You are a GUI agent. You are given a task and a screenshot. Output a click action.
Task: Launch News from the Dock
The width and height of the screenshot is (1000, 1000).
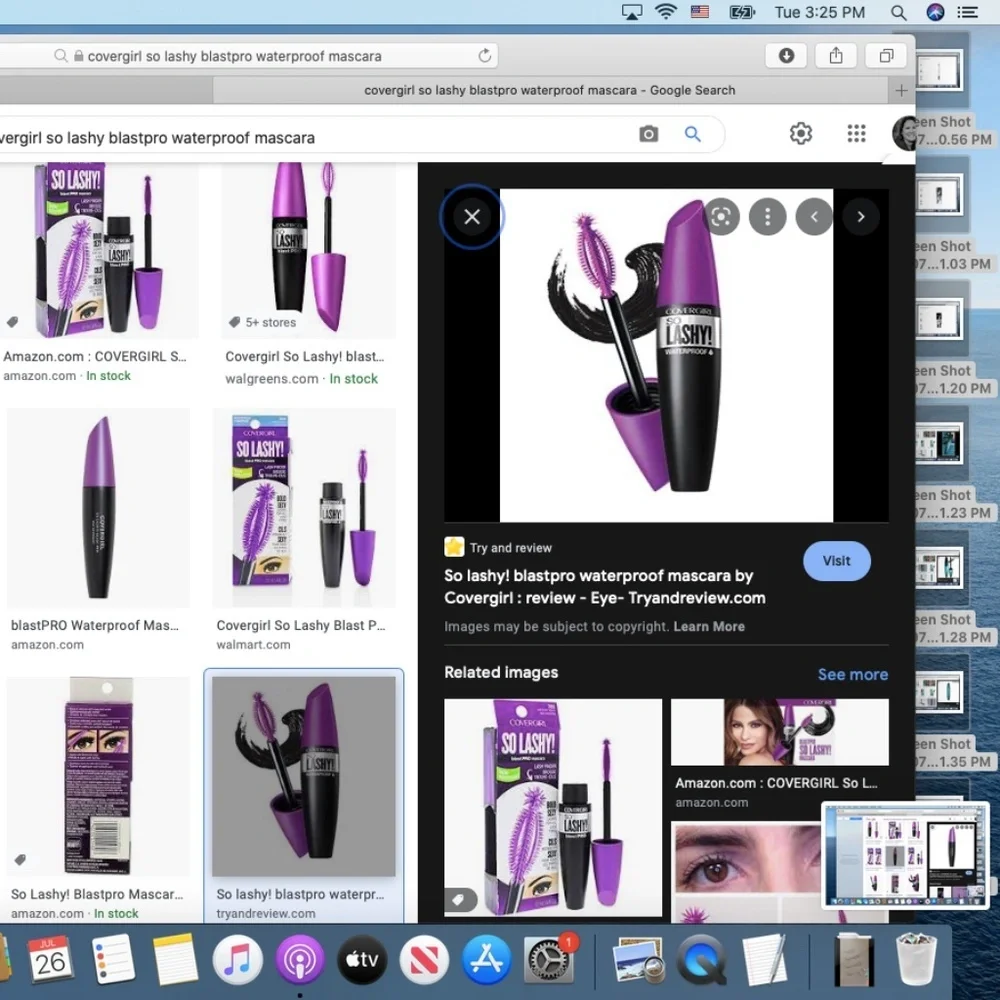pos(424,959)
